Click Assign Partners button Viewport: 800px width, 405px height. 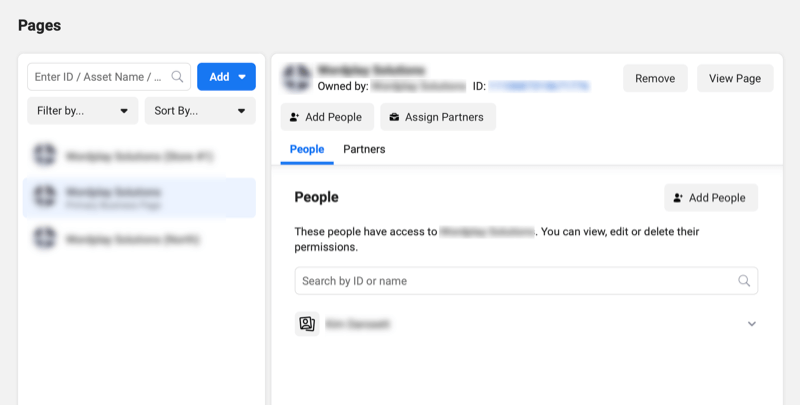pyautogui.click(x=438, y=117)
